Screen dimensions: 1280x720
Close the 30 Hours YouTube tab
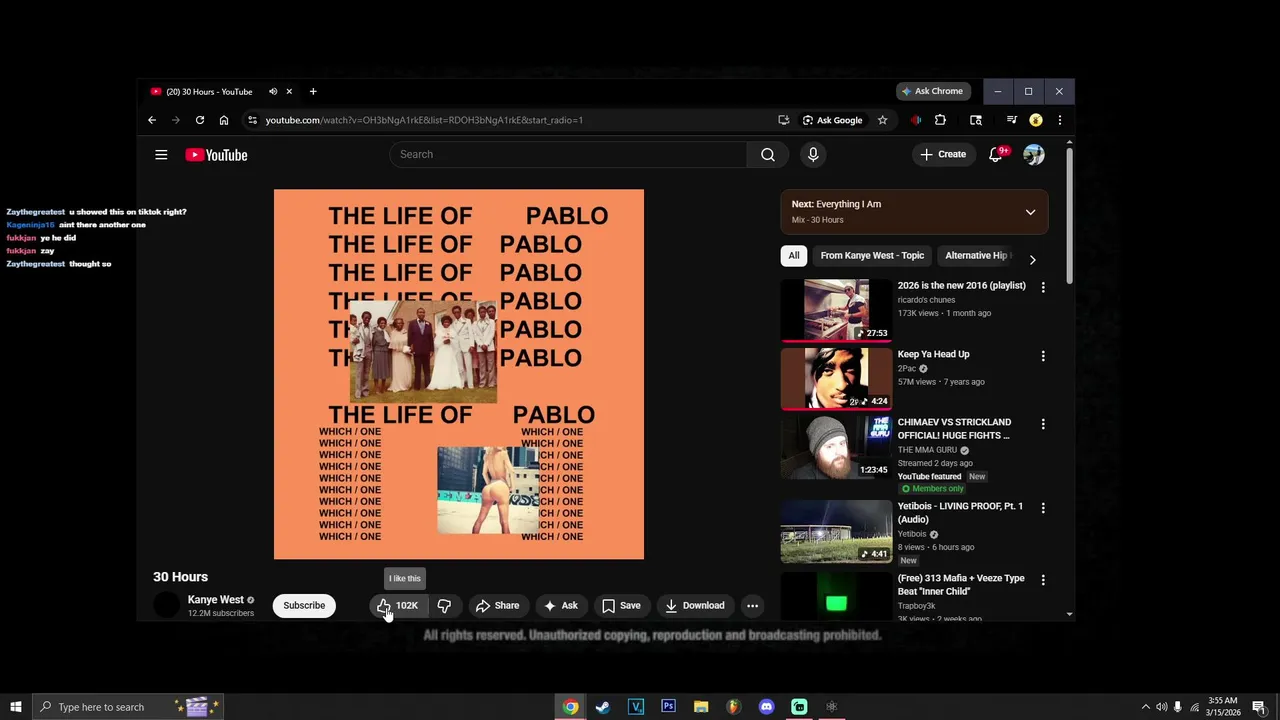coord(289,91)
